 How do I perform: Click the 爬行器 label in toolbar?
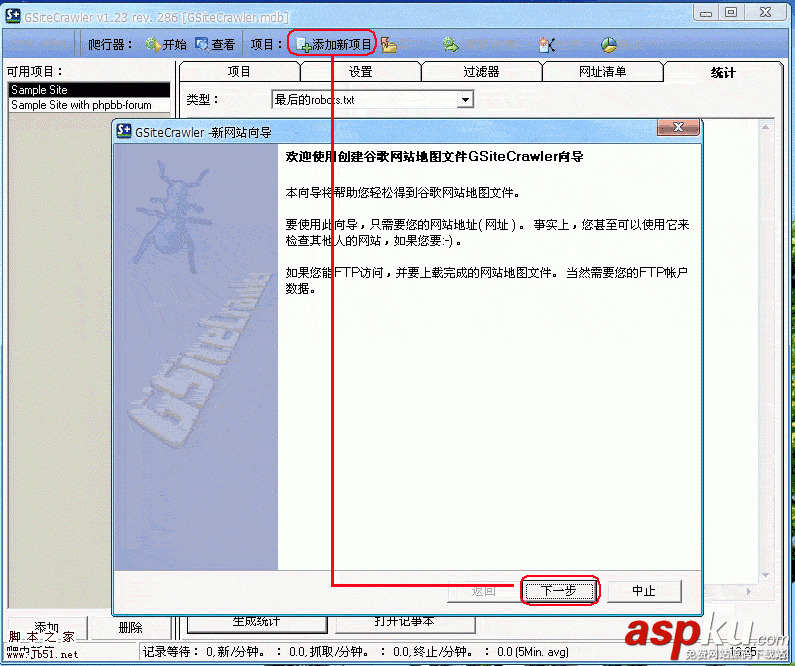point(110,45)
